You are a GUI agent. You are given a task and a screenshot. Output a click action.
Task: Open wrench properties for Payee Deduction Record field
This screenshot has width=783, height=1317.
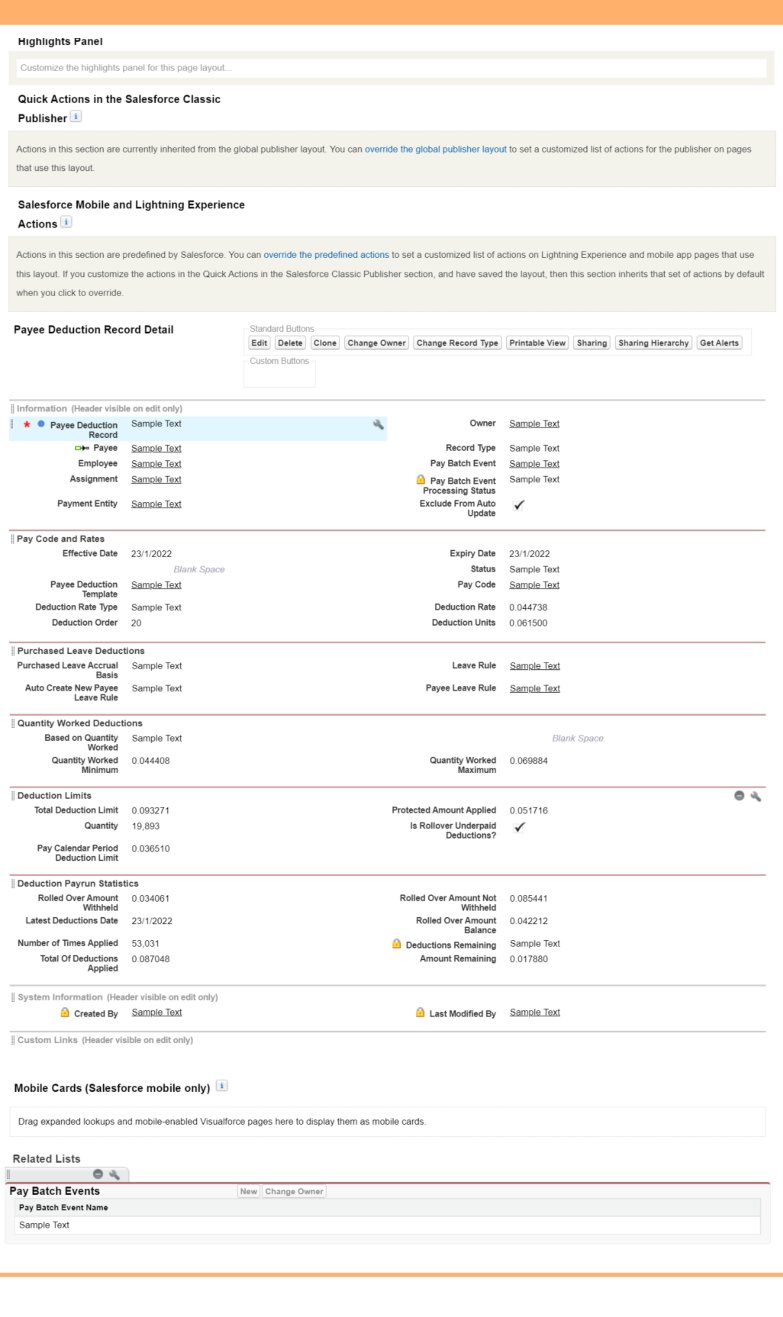(378, 425)
